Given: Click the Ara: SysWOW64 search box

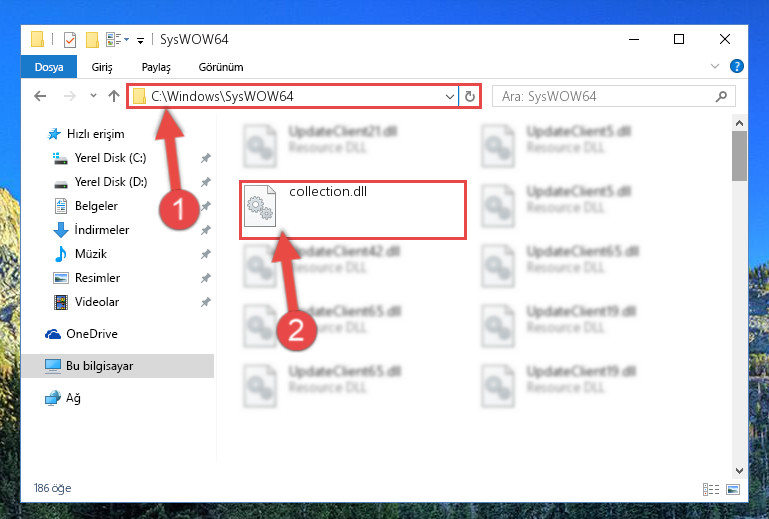Looking at the screenshot, I should (614, 96).
